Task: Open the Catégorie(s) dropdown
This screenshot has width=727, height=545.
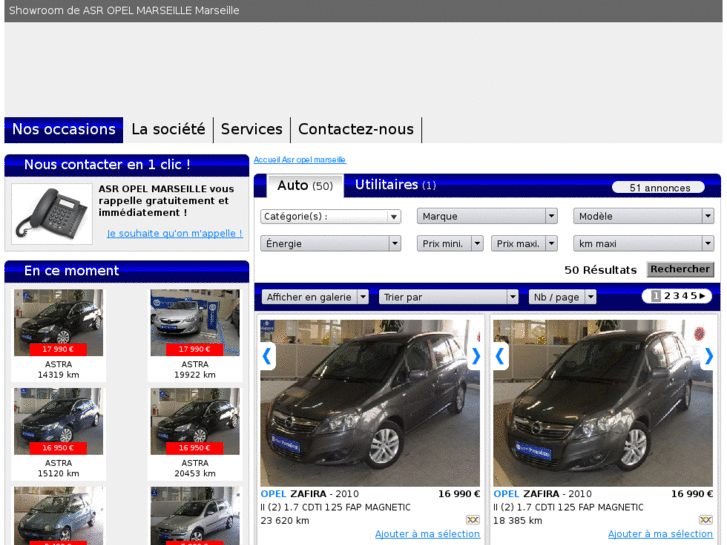Action: pos(331,216)
